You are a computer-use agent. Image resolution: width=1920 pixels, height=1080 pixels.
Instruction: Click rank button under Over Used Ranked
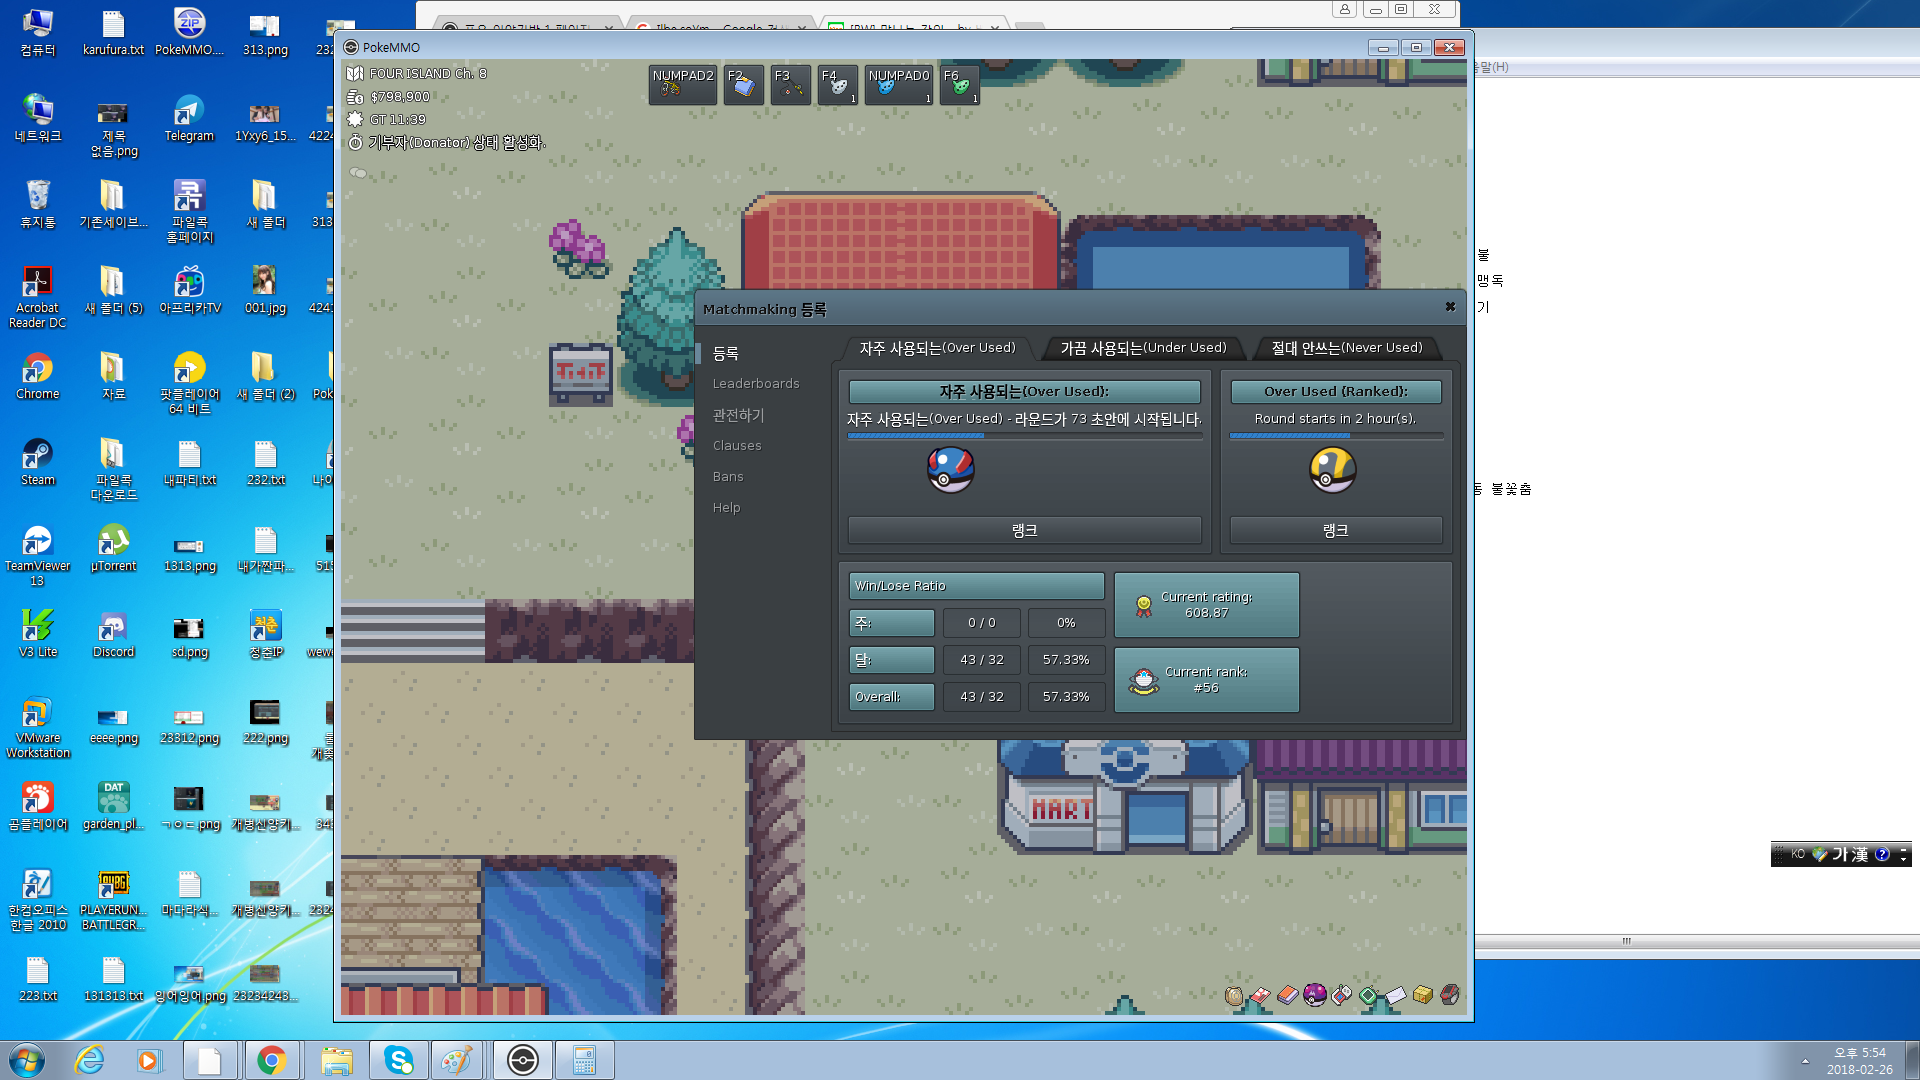(x=1335, y=531)
